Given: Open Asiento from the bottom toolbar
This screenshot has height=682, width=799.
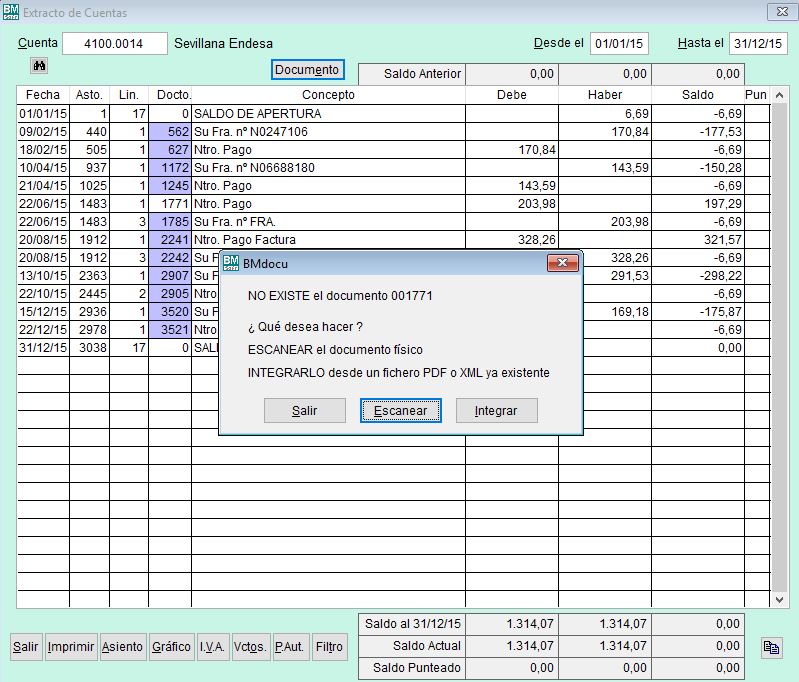Looking at the screenshot, I should point(123,647).
